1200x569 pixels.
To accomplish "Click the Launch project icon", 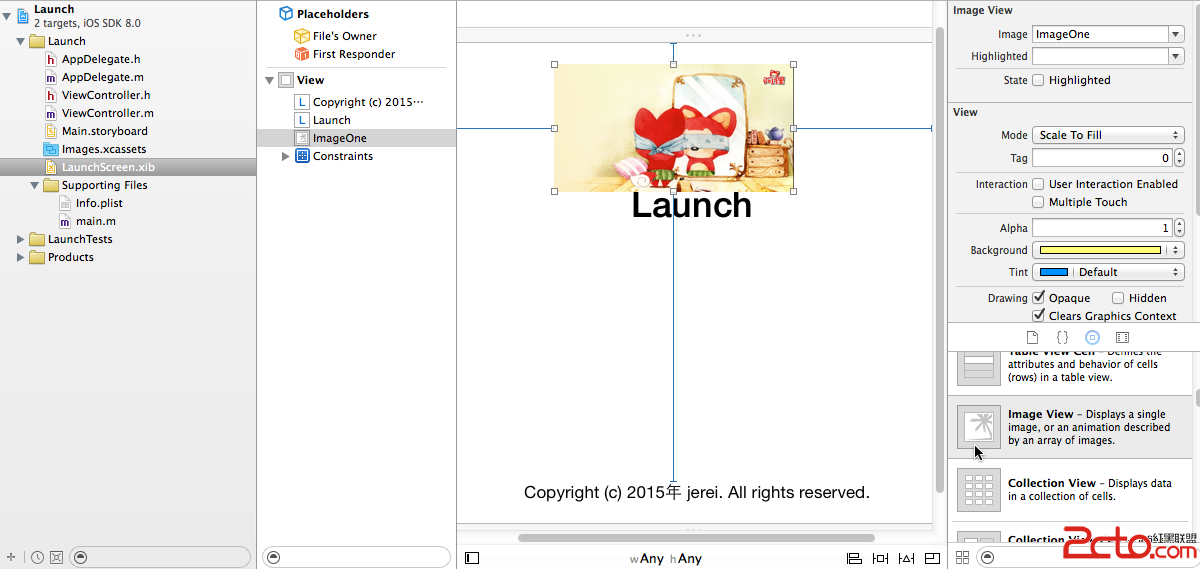I will coord(22,14).
